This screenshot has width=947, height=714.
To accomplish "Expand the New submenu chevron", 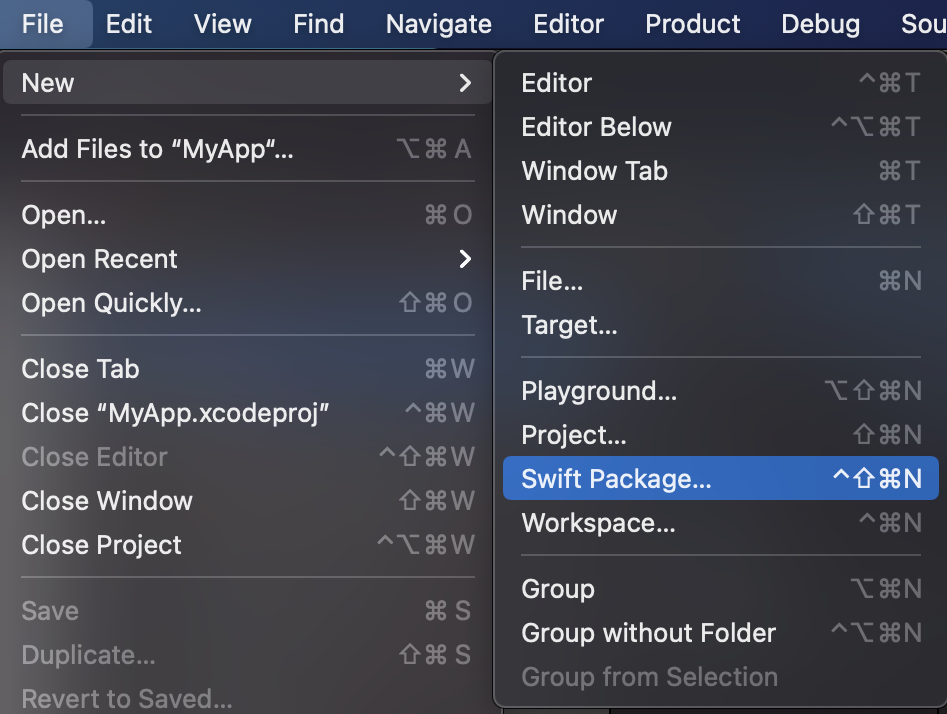I will 464,83.
